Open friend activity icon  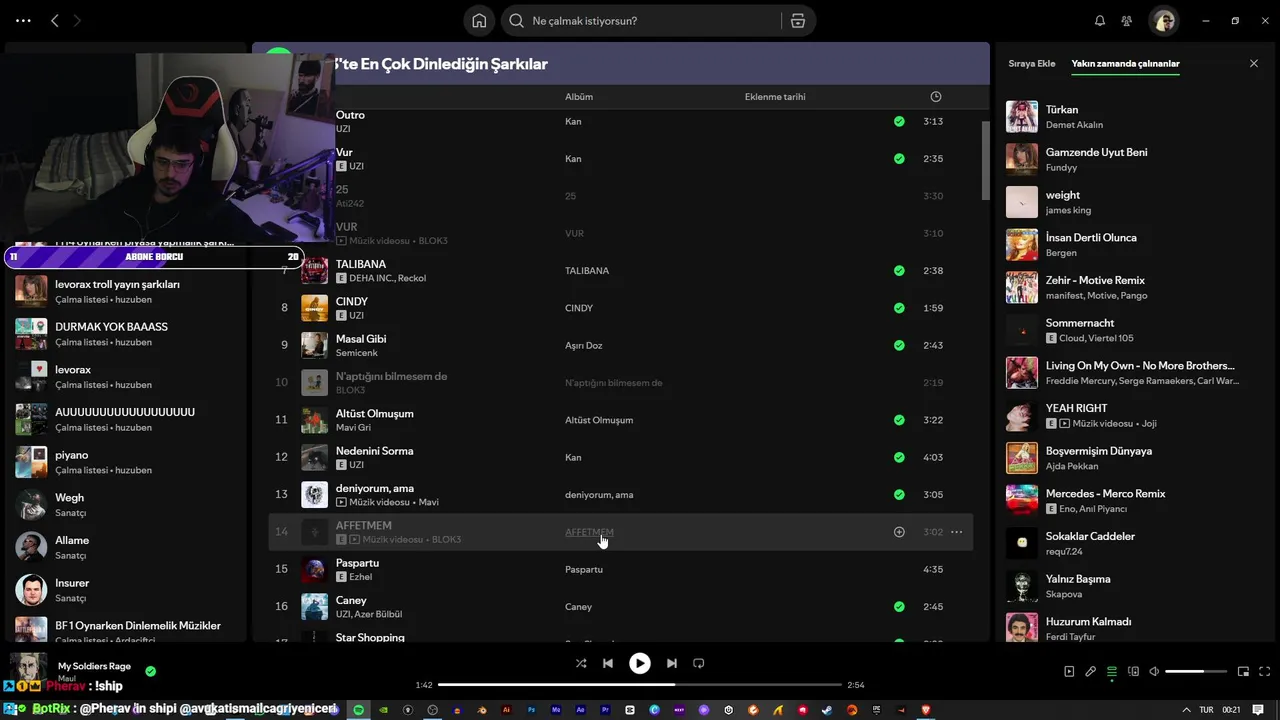[1127, 21]
